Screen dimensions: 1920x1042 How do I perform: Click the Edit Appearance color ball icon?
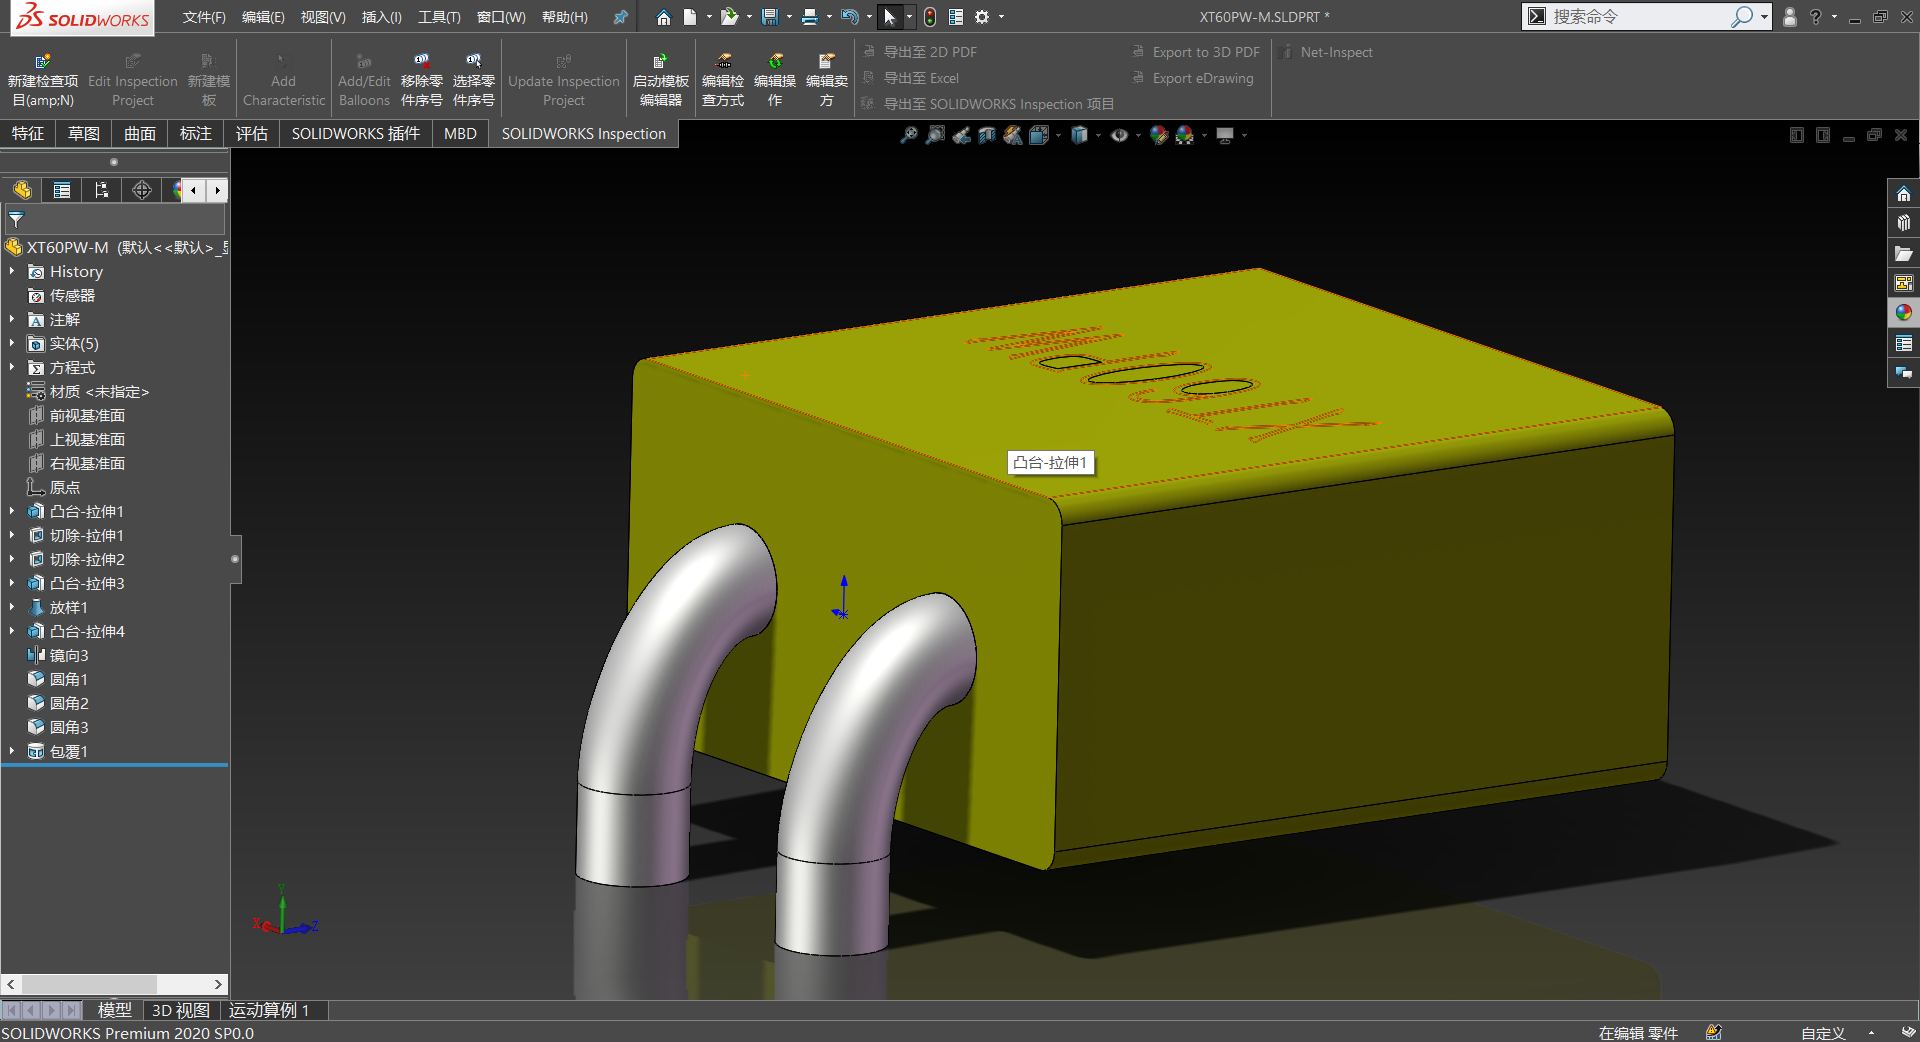(1159, 135)
